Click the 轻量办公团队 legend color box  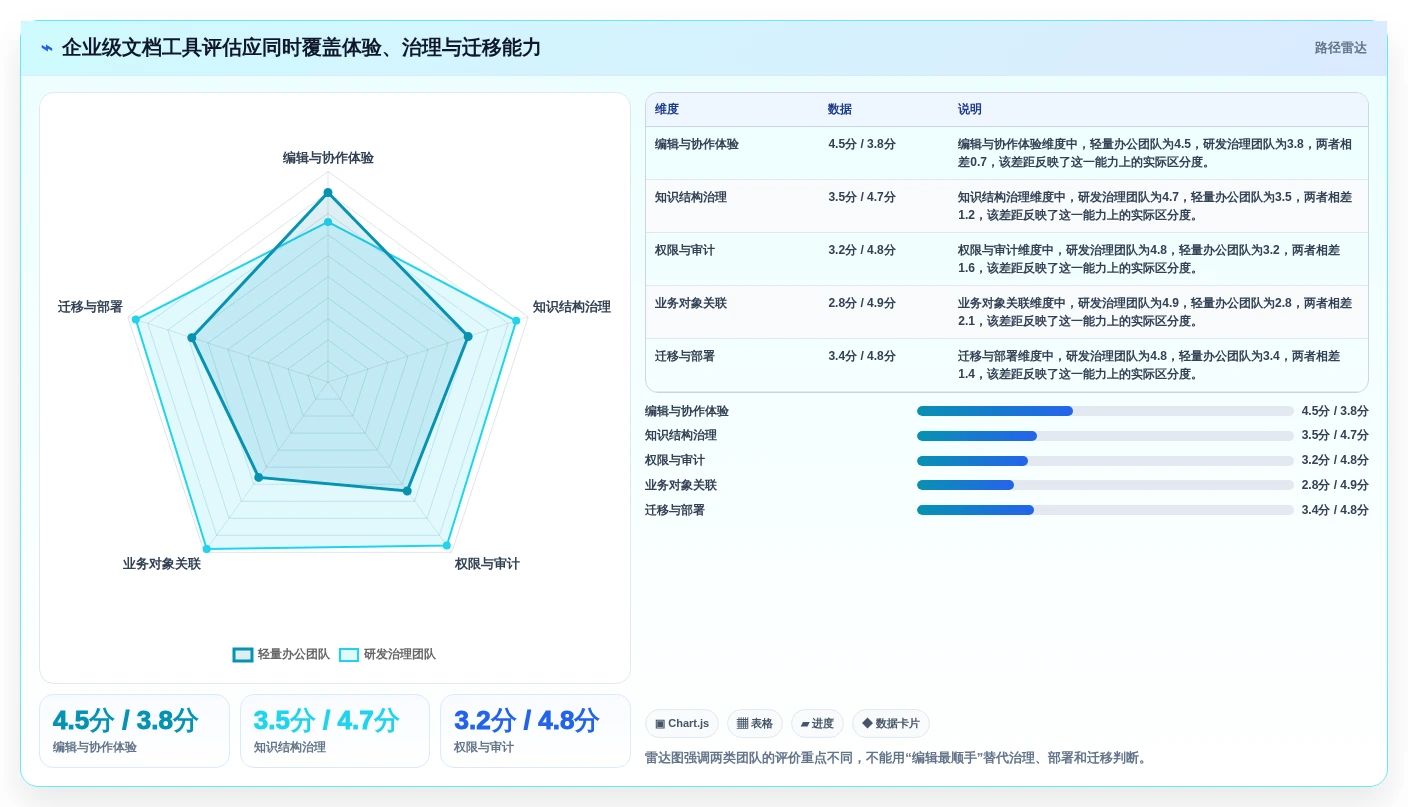pos(243,655)
